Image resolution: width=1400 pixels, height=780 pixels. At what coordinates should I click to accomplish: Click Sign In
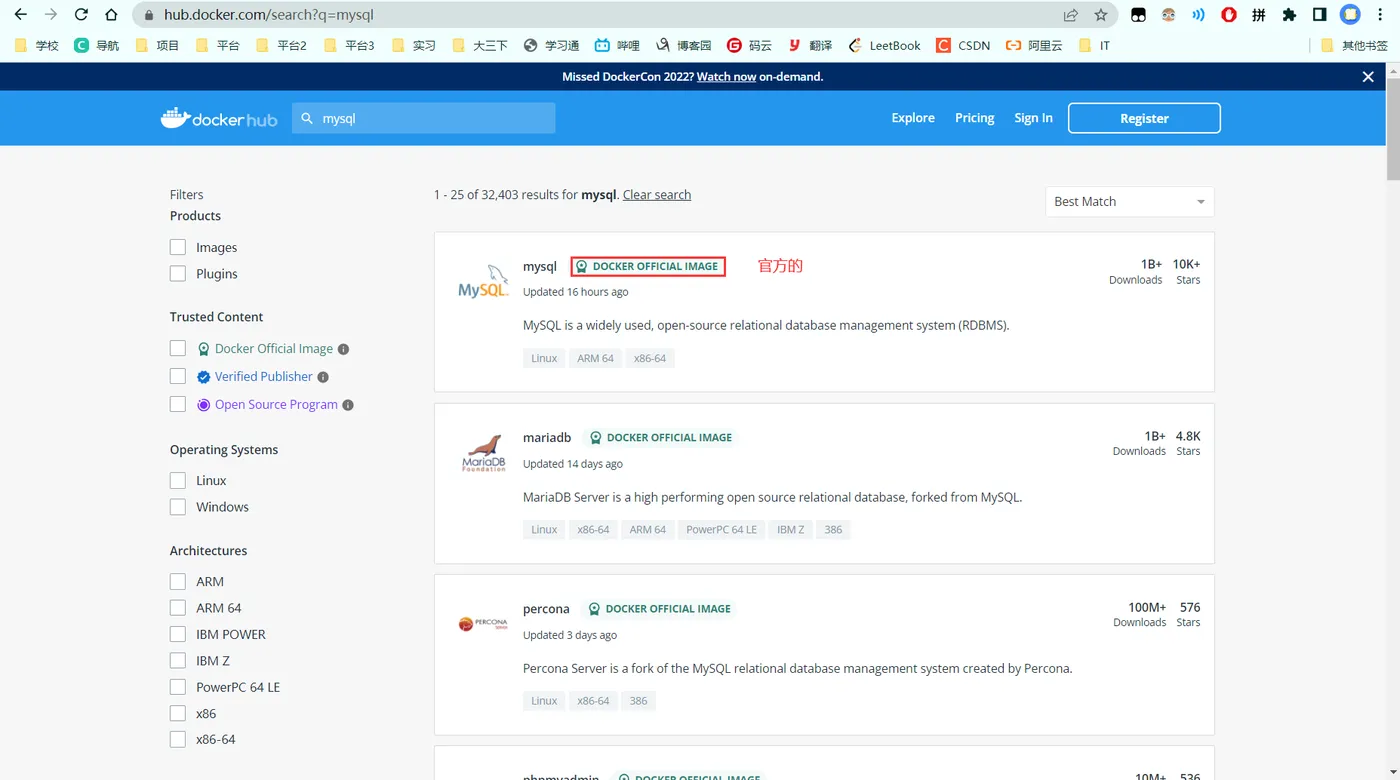(x=1033, y=118)
